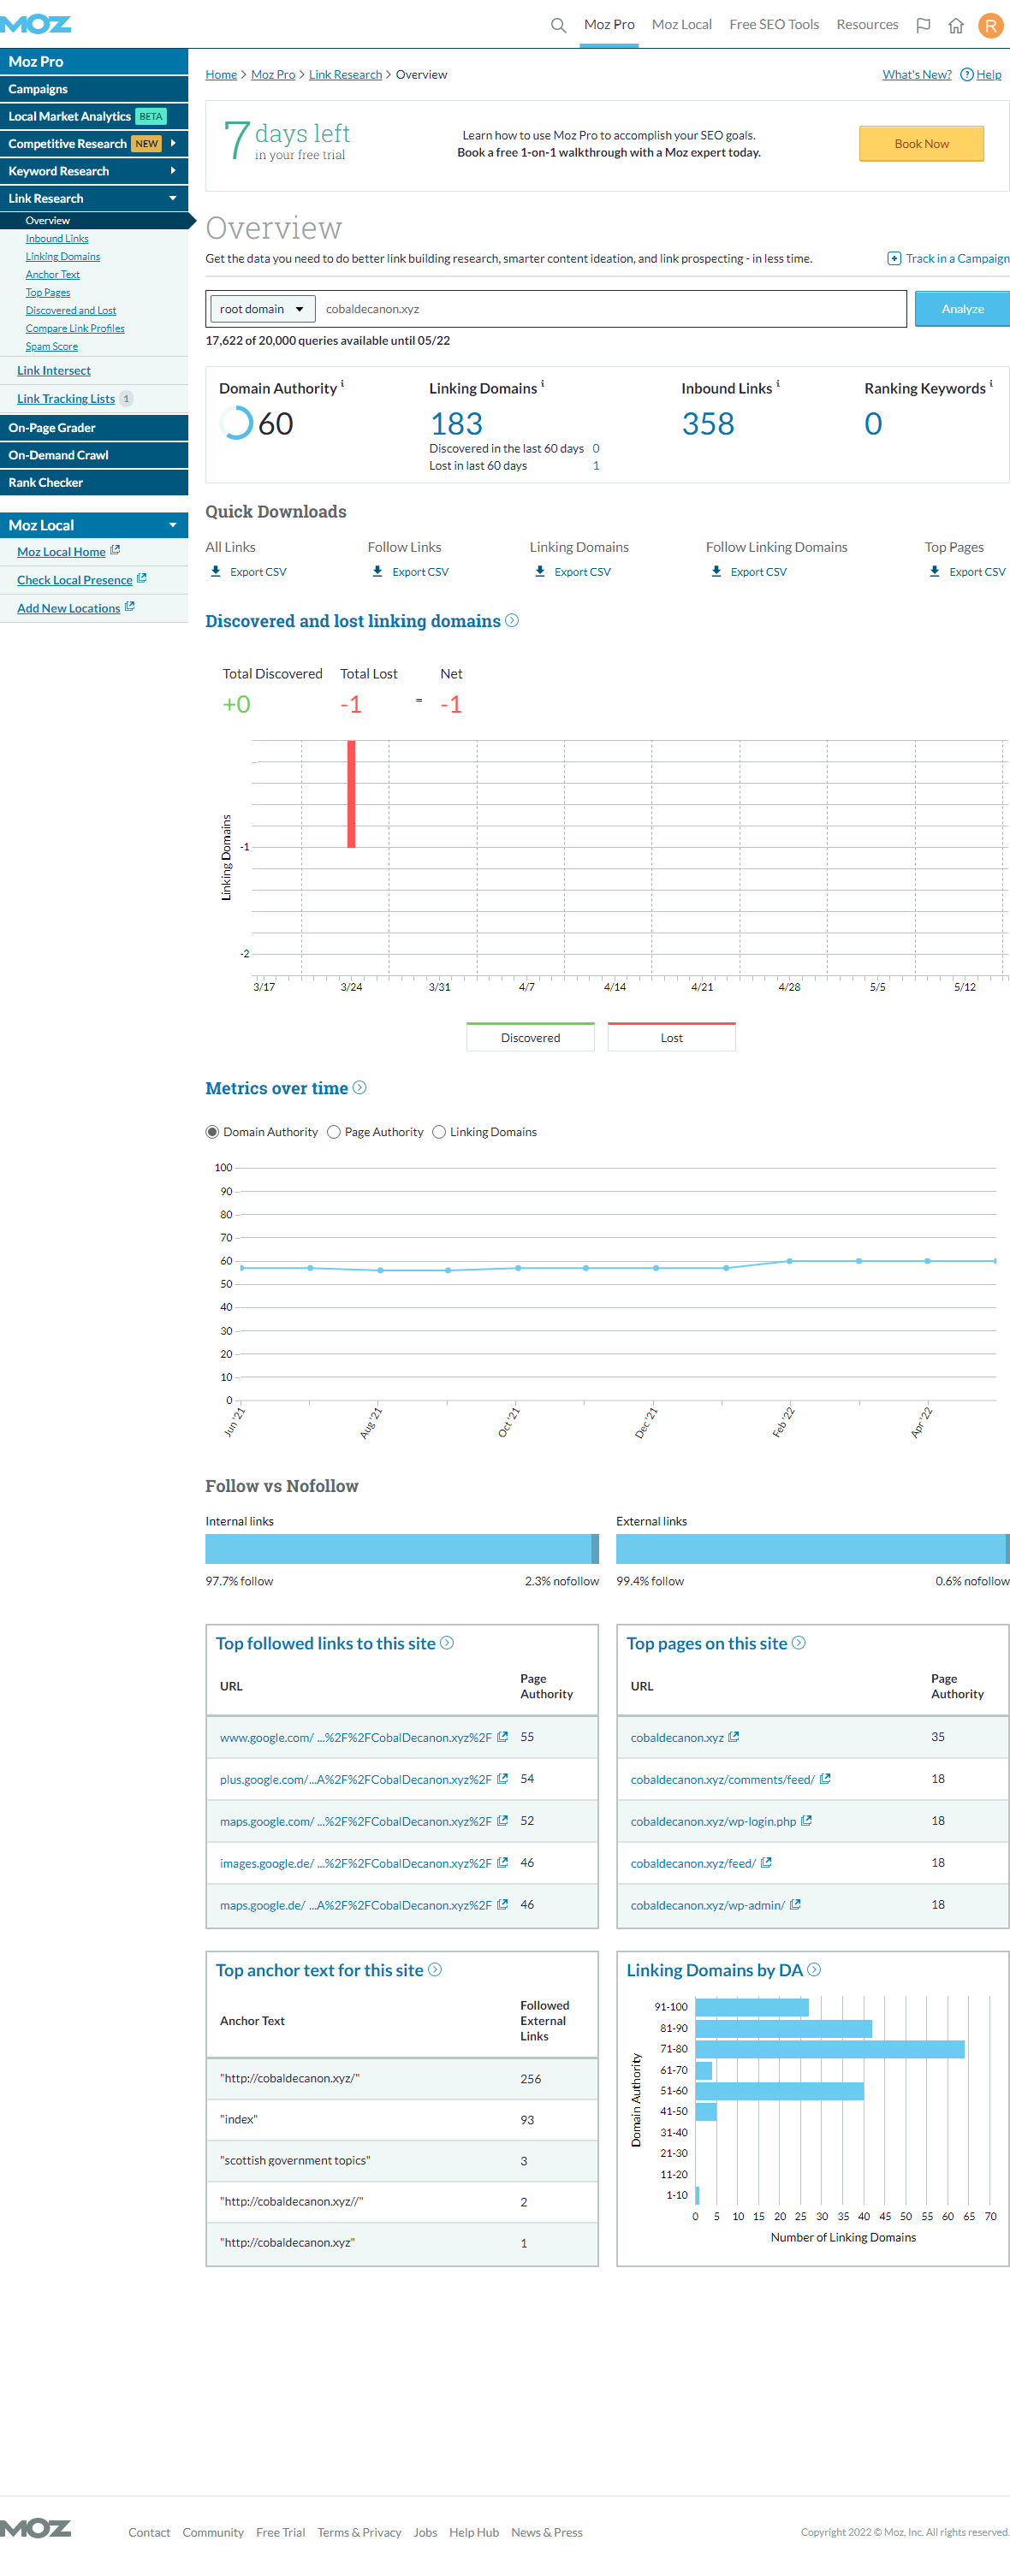
Task: Click the Analyze button
Action: click(x=961, y=309)
